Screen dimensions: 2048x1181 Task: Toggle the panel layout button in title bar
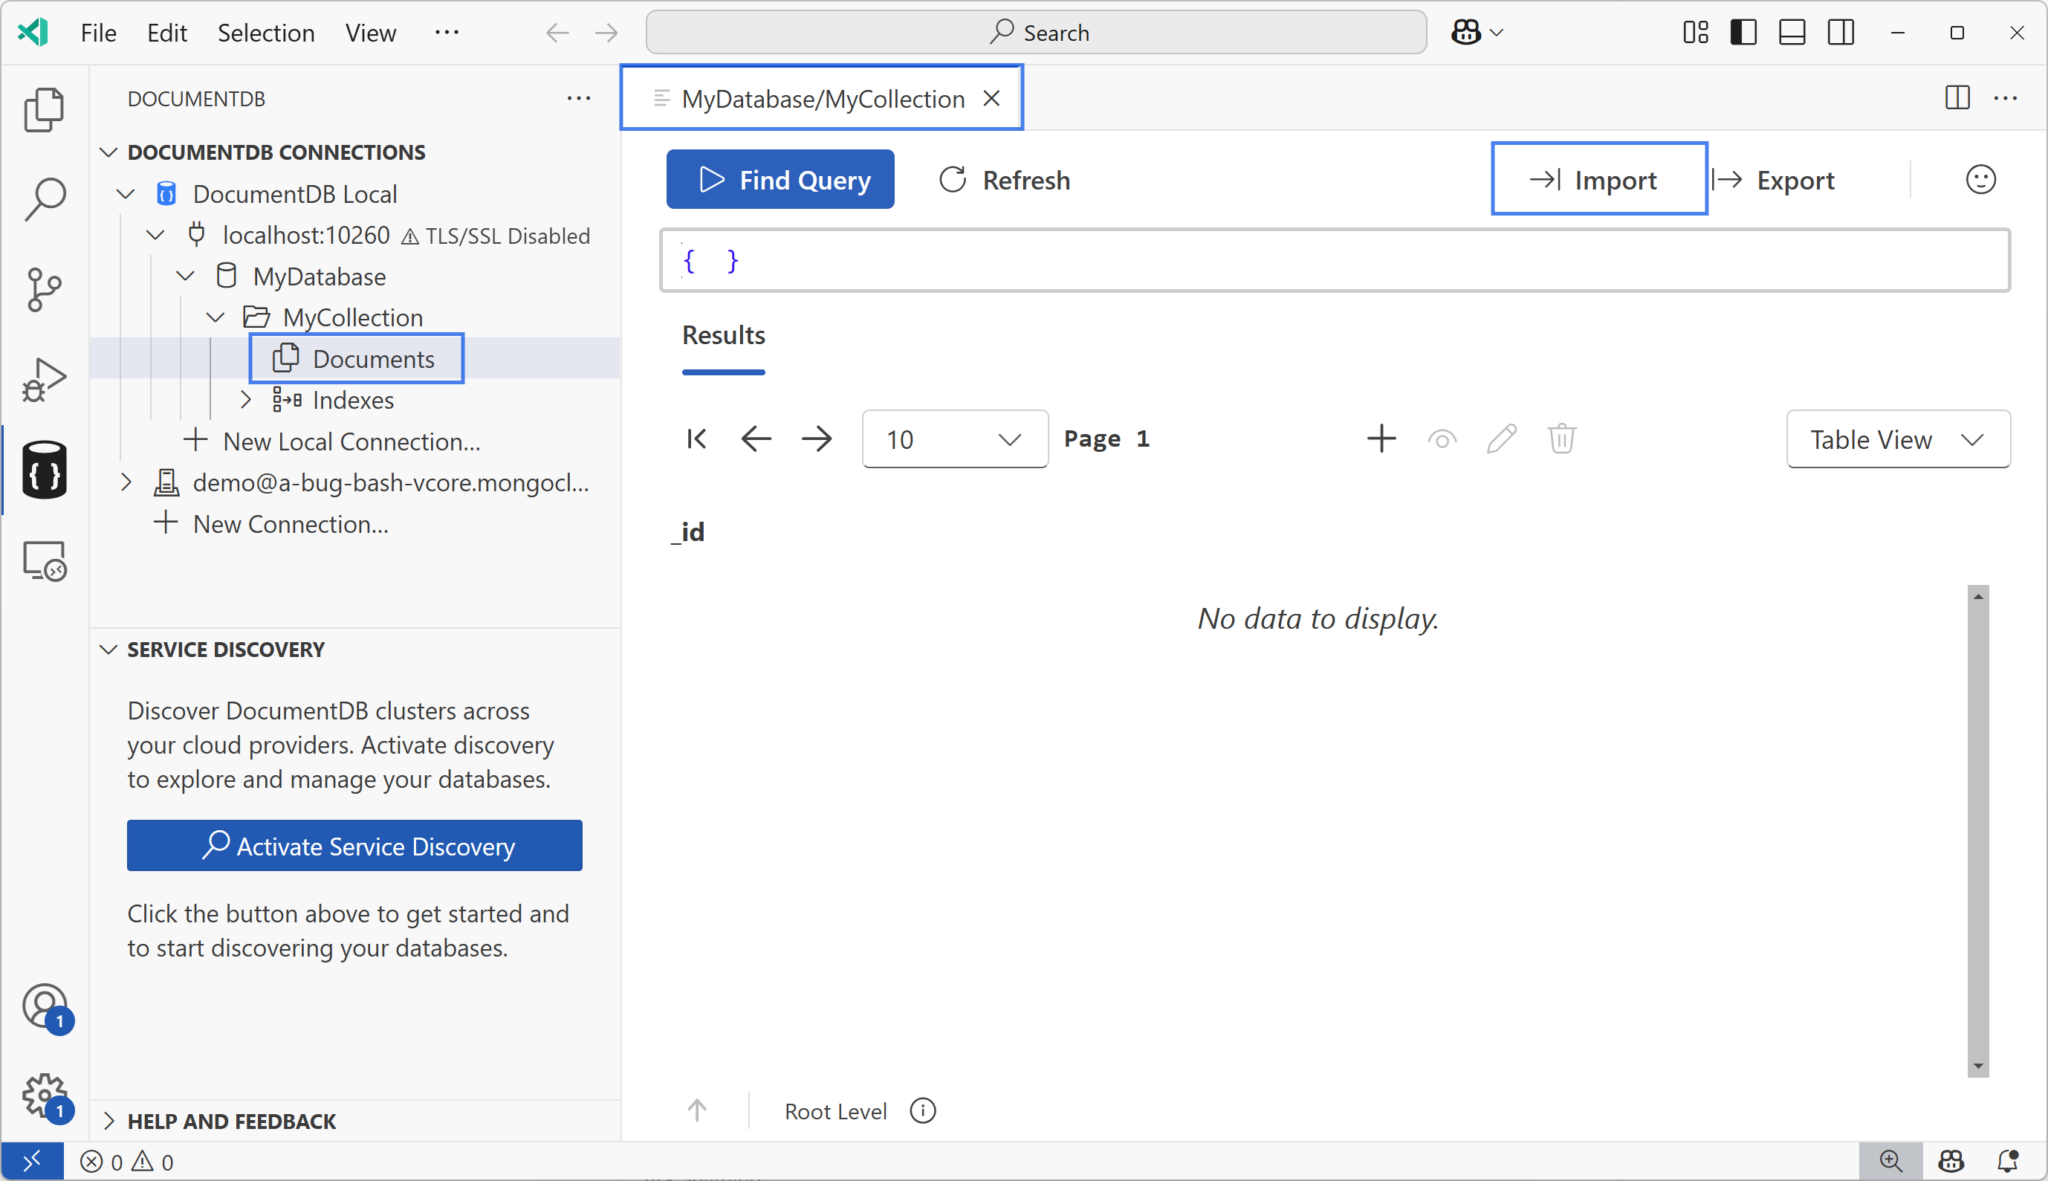1791,32
